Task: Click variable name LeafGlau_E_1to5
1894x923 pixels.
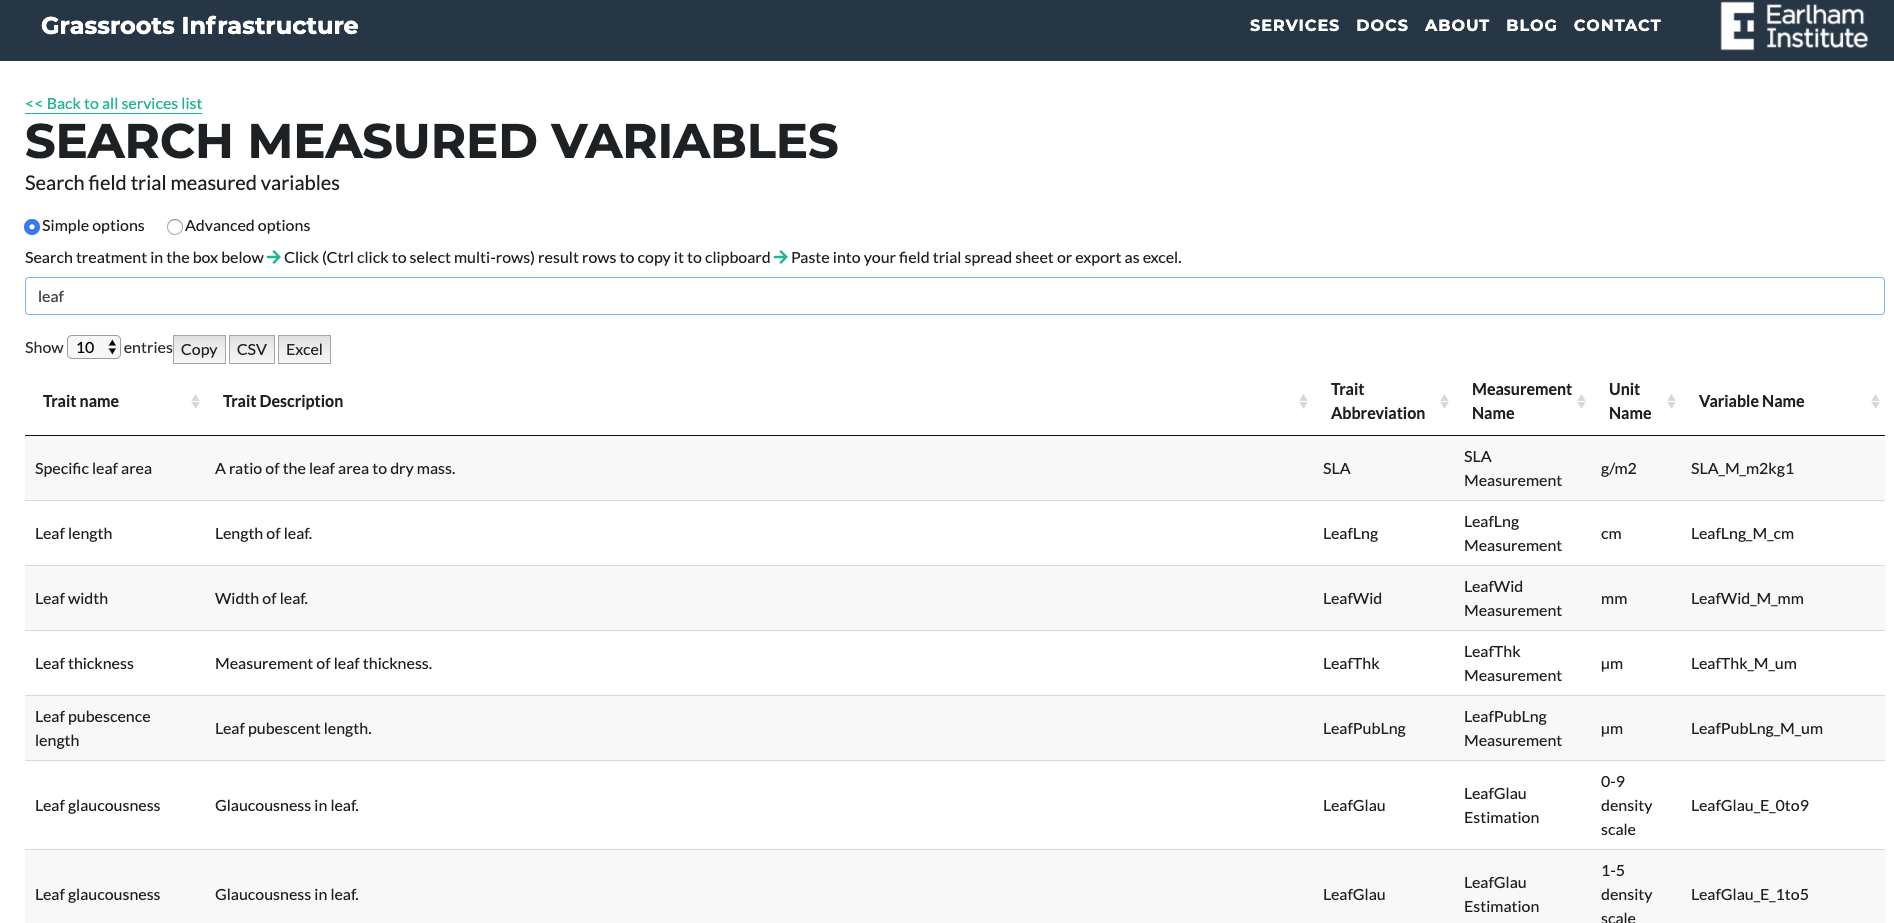Action: coord(1749,894)
